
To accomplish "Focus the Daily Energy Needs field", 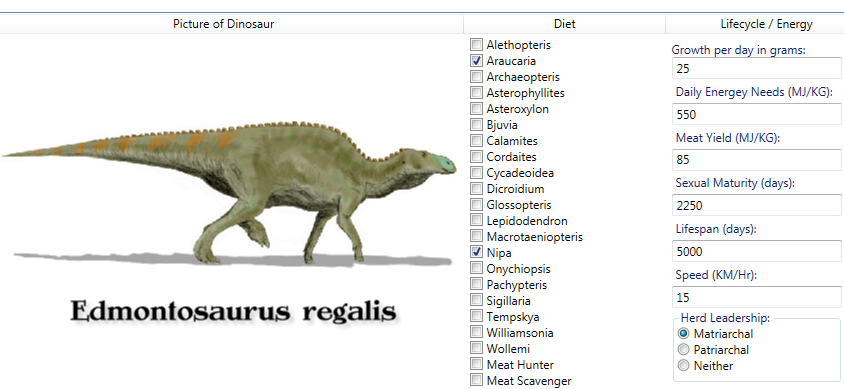I will [757, 114].
